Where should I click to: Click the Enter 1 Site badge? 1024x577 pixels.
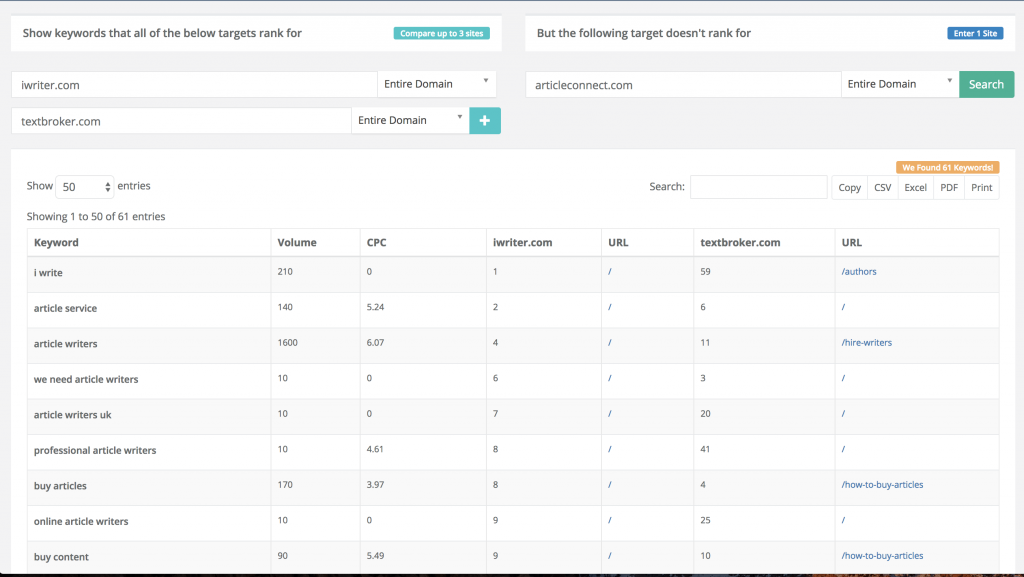pos(975,33)
